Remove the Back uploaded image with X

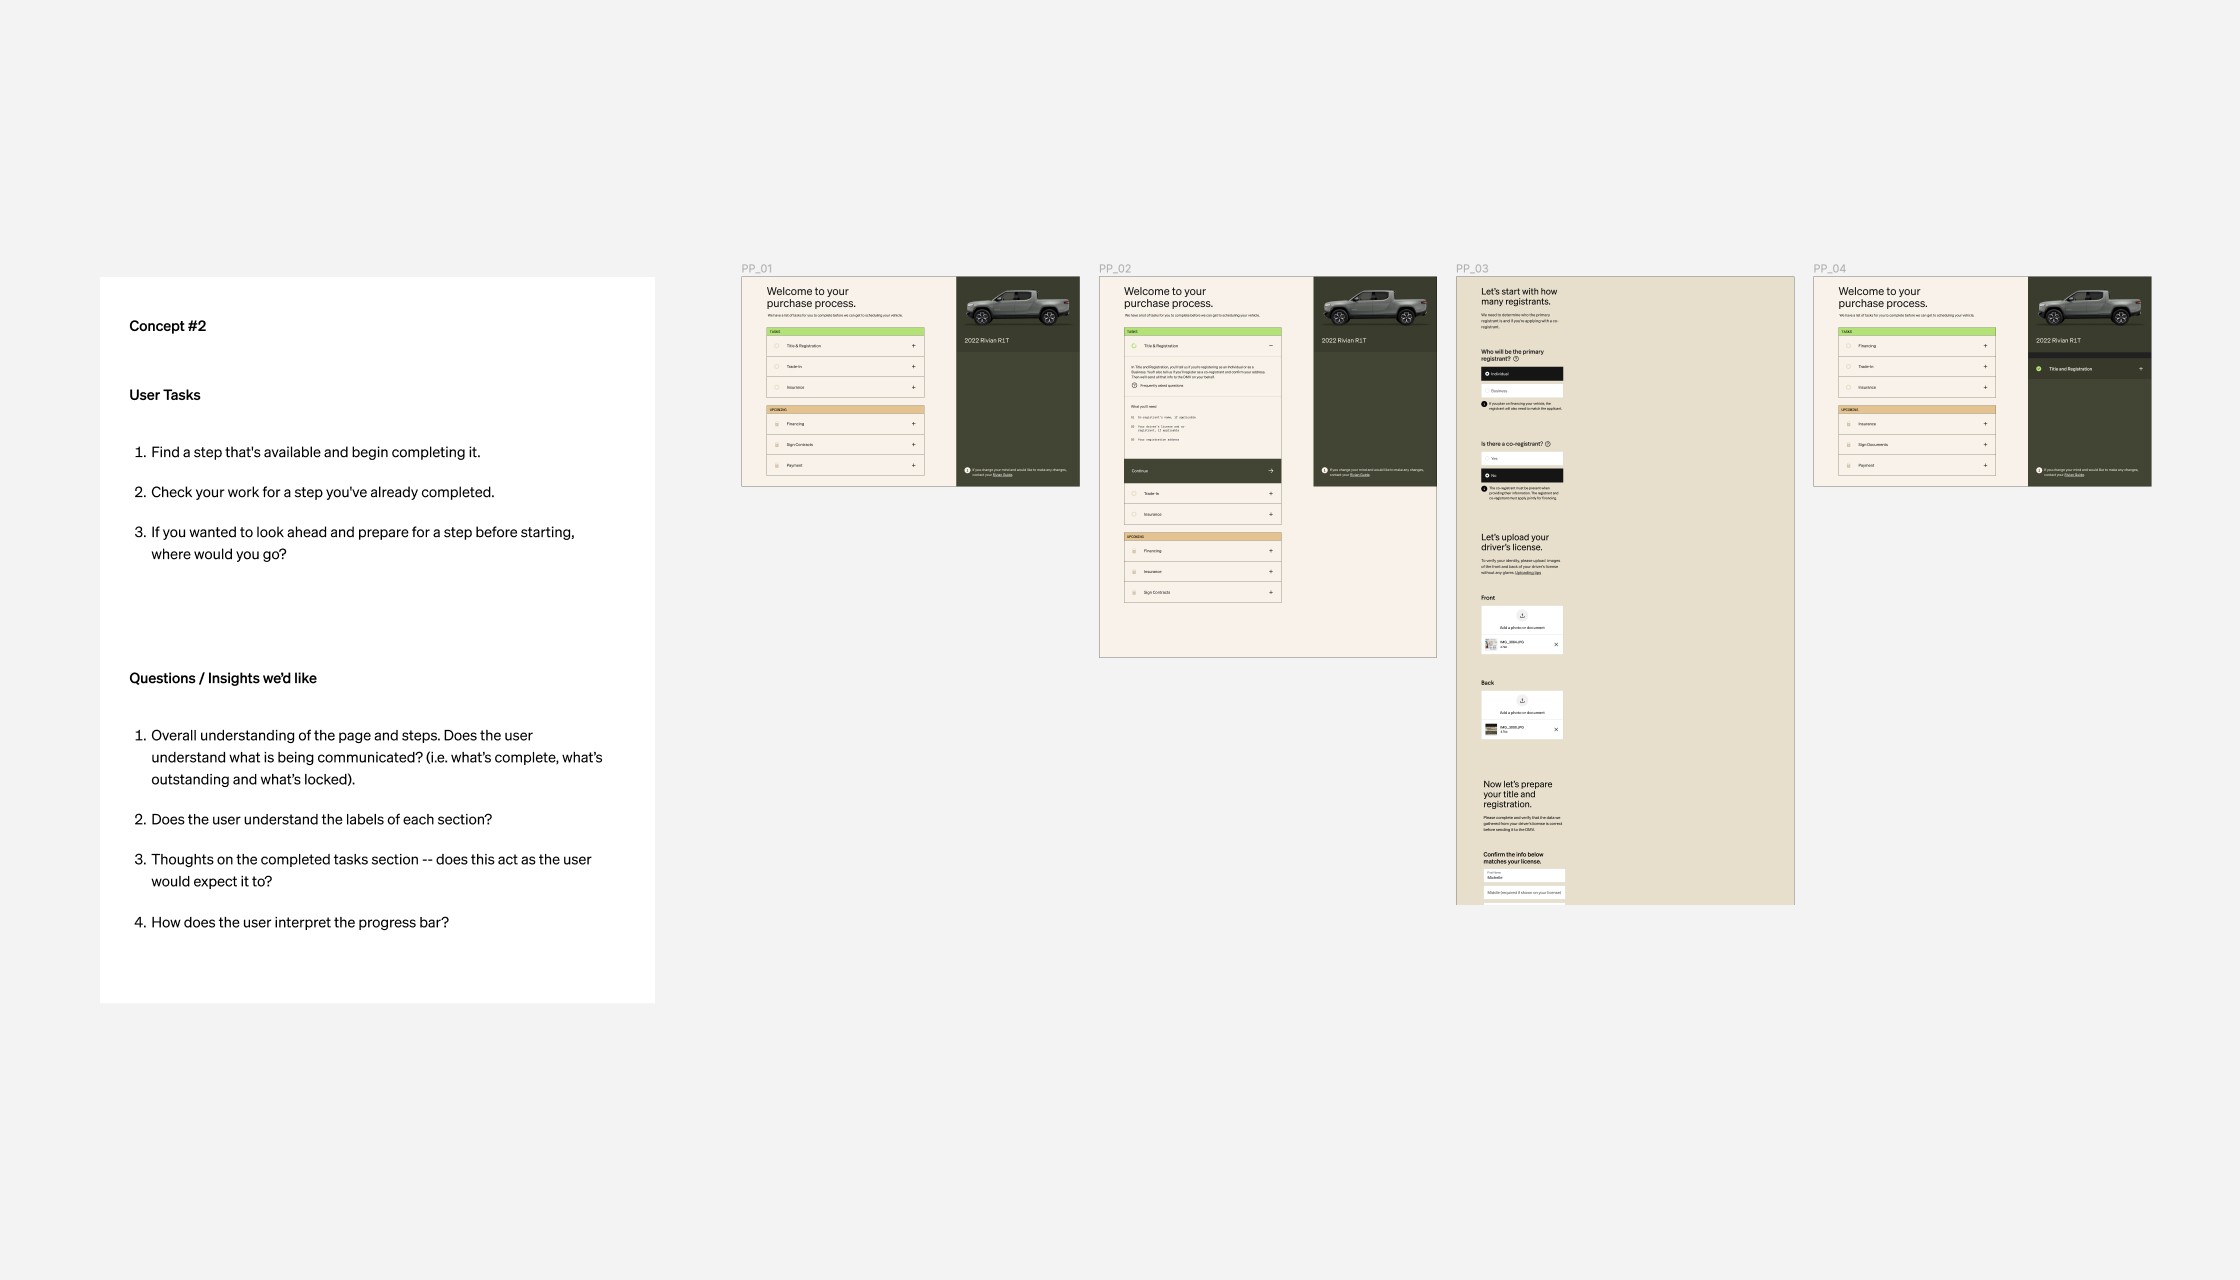pyautogui.click(x=1556, y=730)
